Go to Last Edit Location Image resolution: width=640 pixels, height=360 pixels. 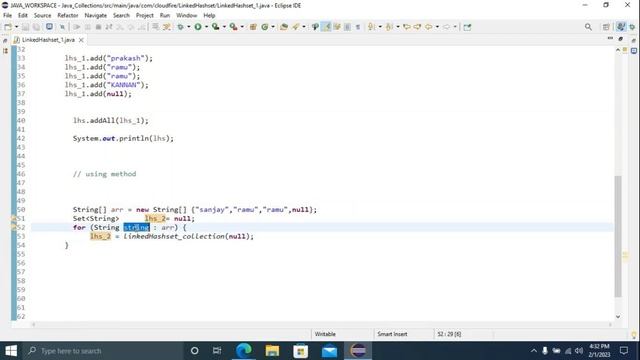(407, 27)
